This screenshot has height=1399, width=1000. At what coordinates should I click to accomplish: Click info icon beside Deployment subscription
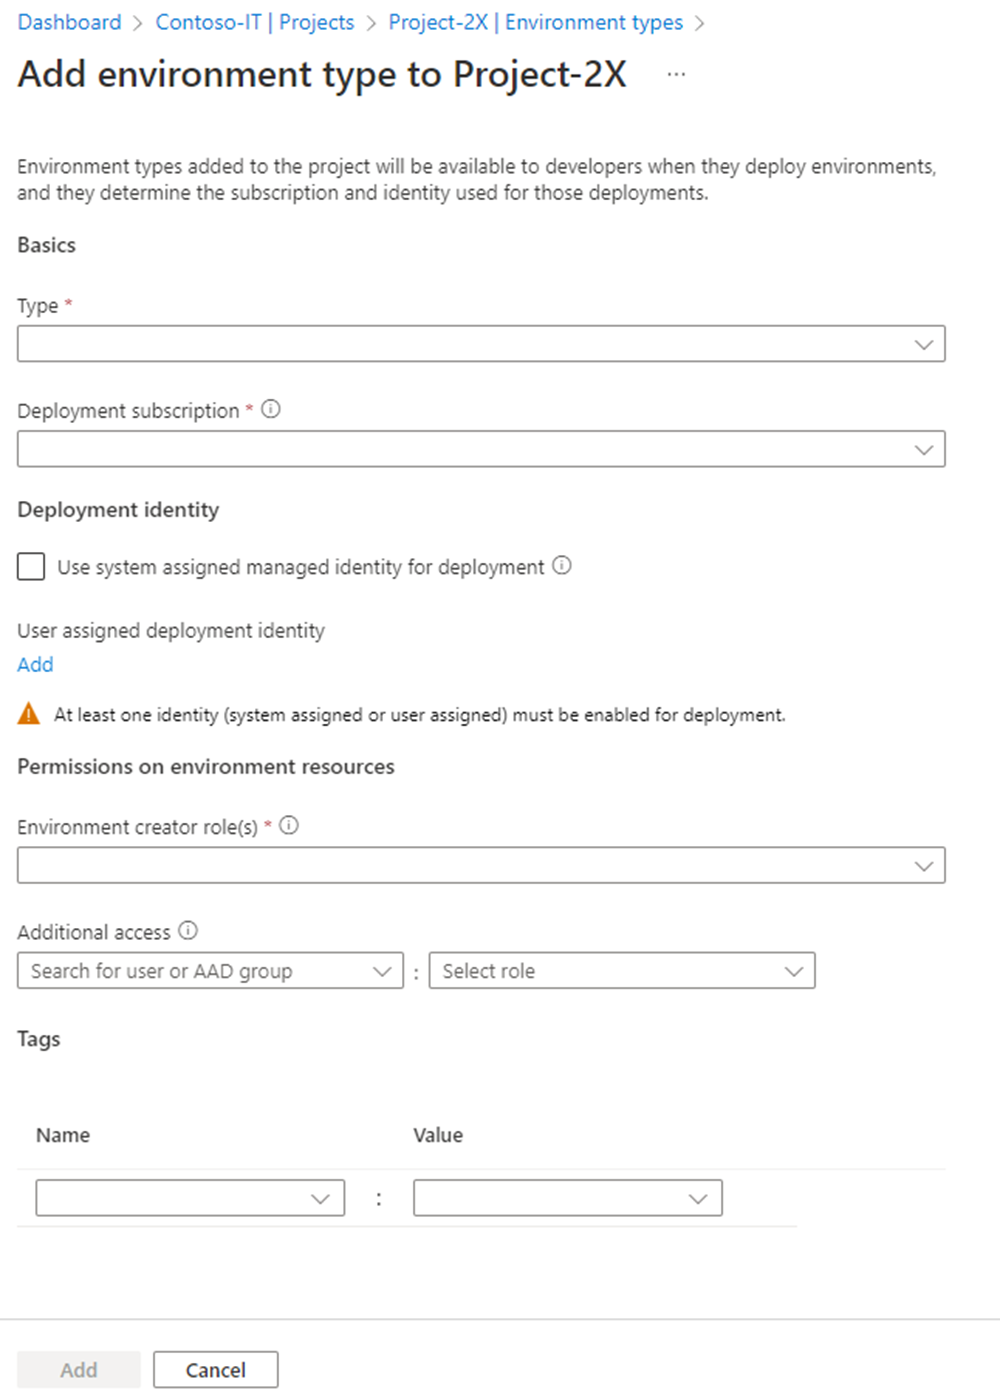[x=271, y=409]
